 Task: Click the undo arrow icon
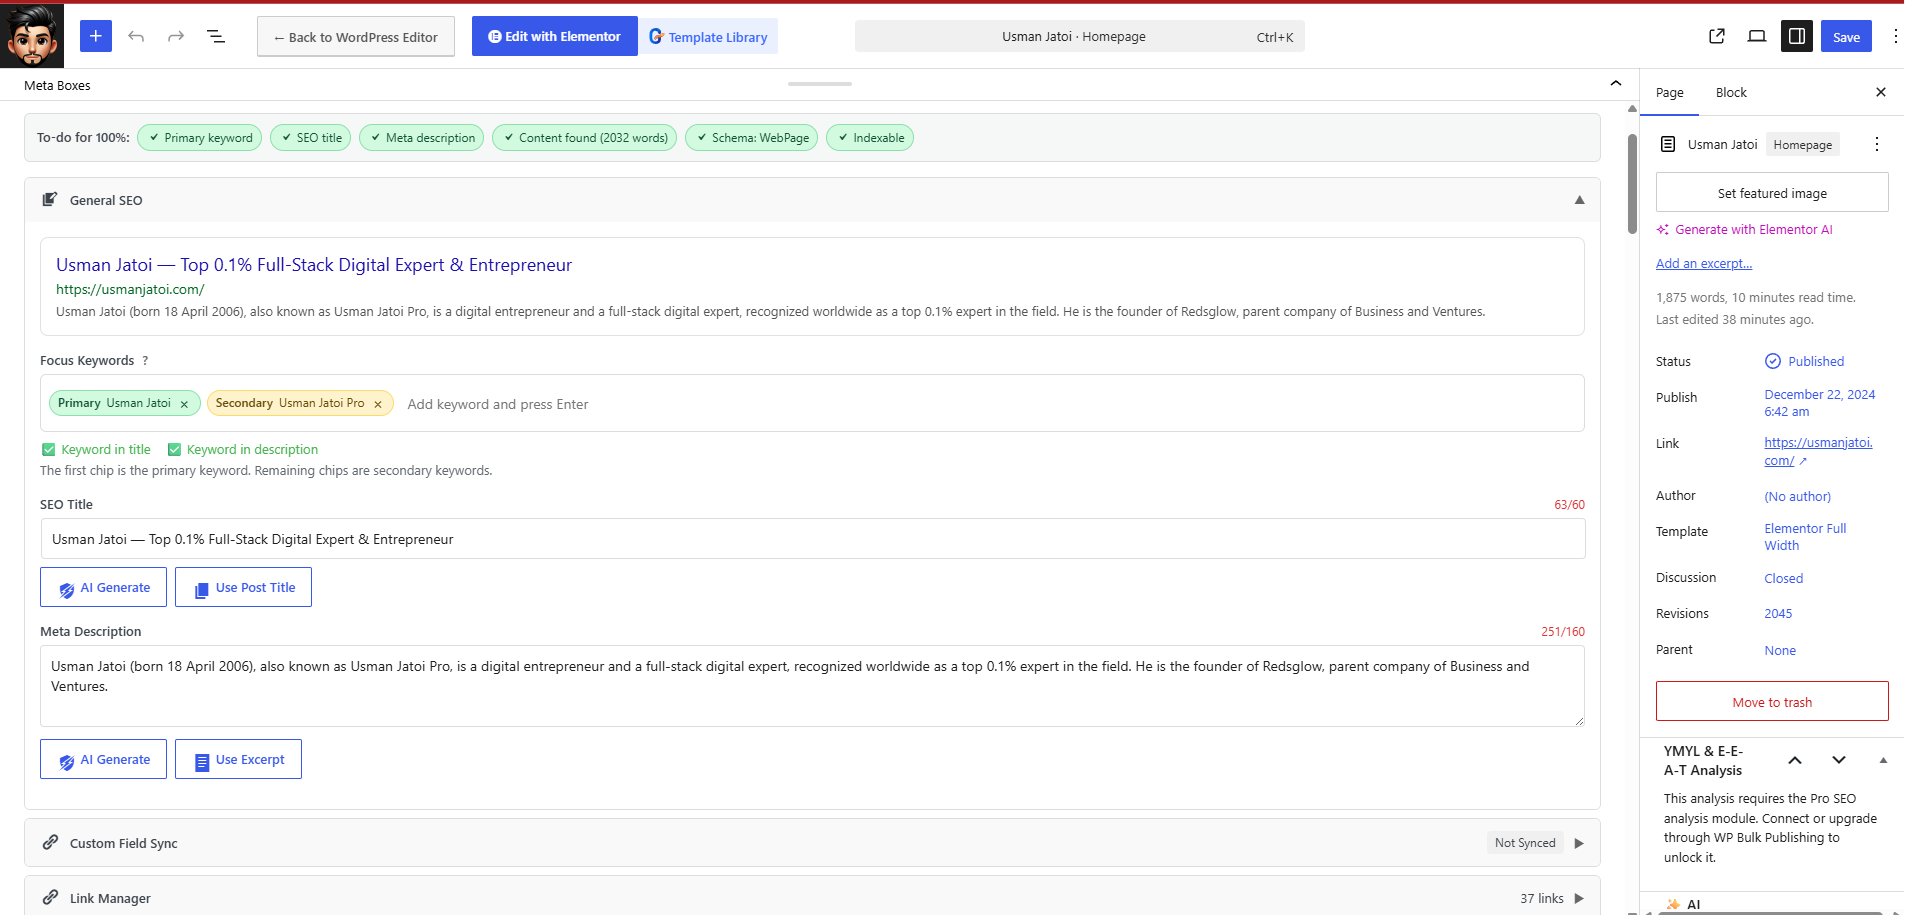pyautogui.click(x=136, y=37)
